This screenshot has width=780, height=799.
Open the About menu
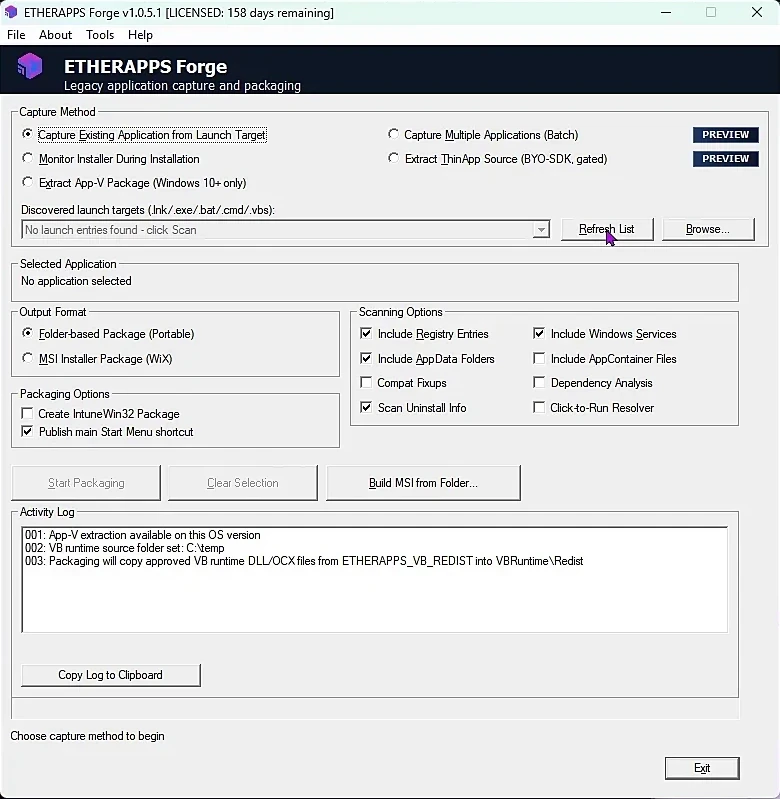click(56, 35)
